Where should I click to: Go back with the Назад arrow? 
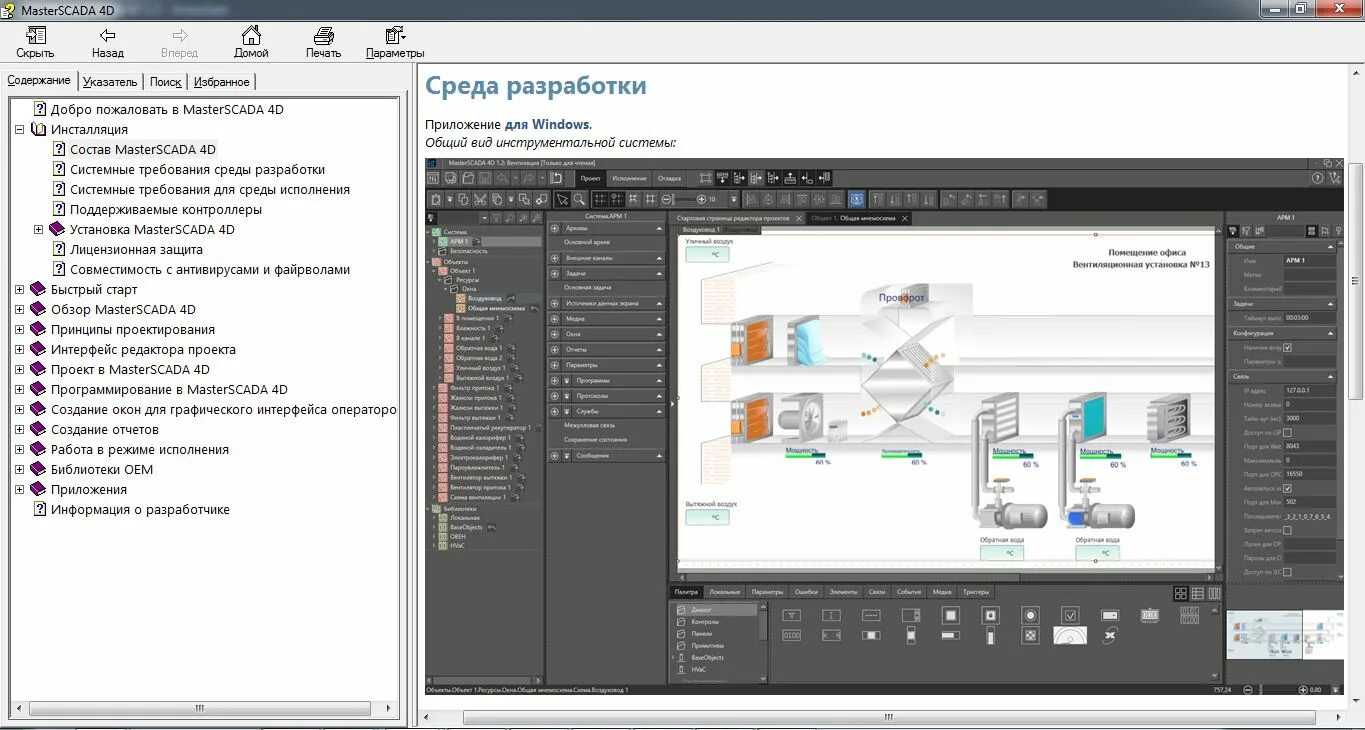(x=108, y=43)
